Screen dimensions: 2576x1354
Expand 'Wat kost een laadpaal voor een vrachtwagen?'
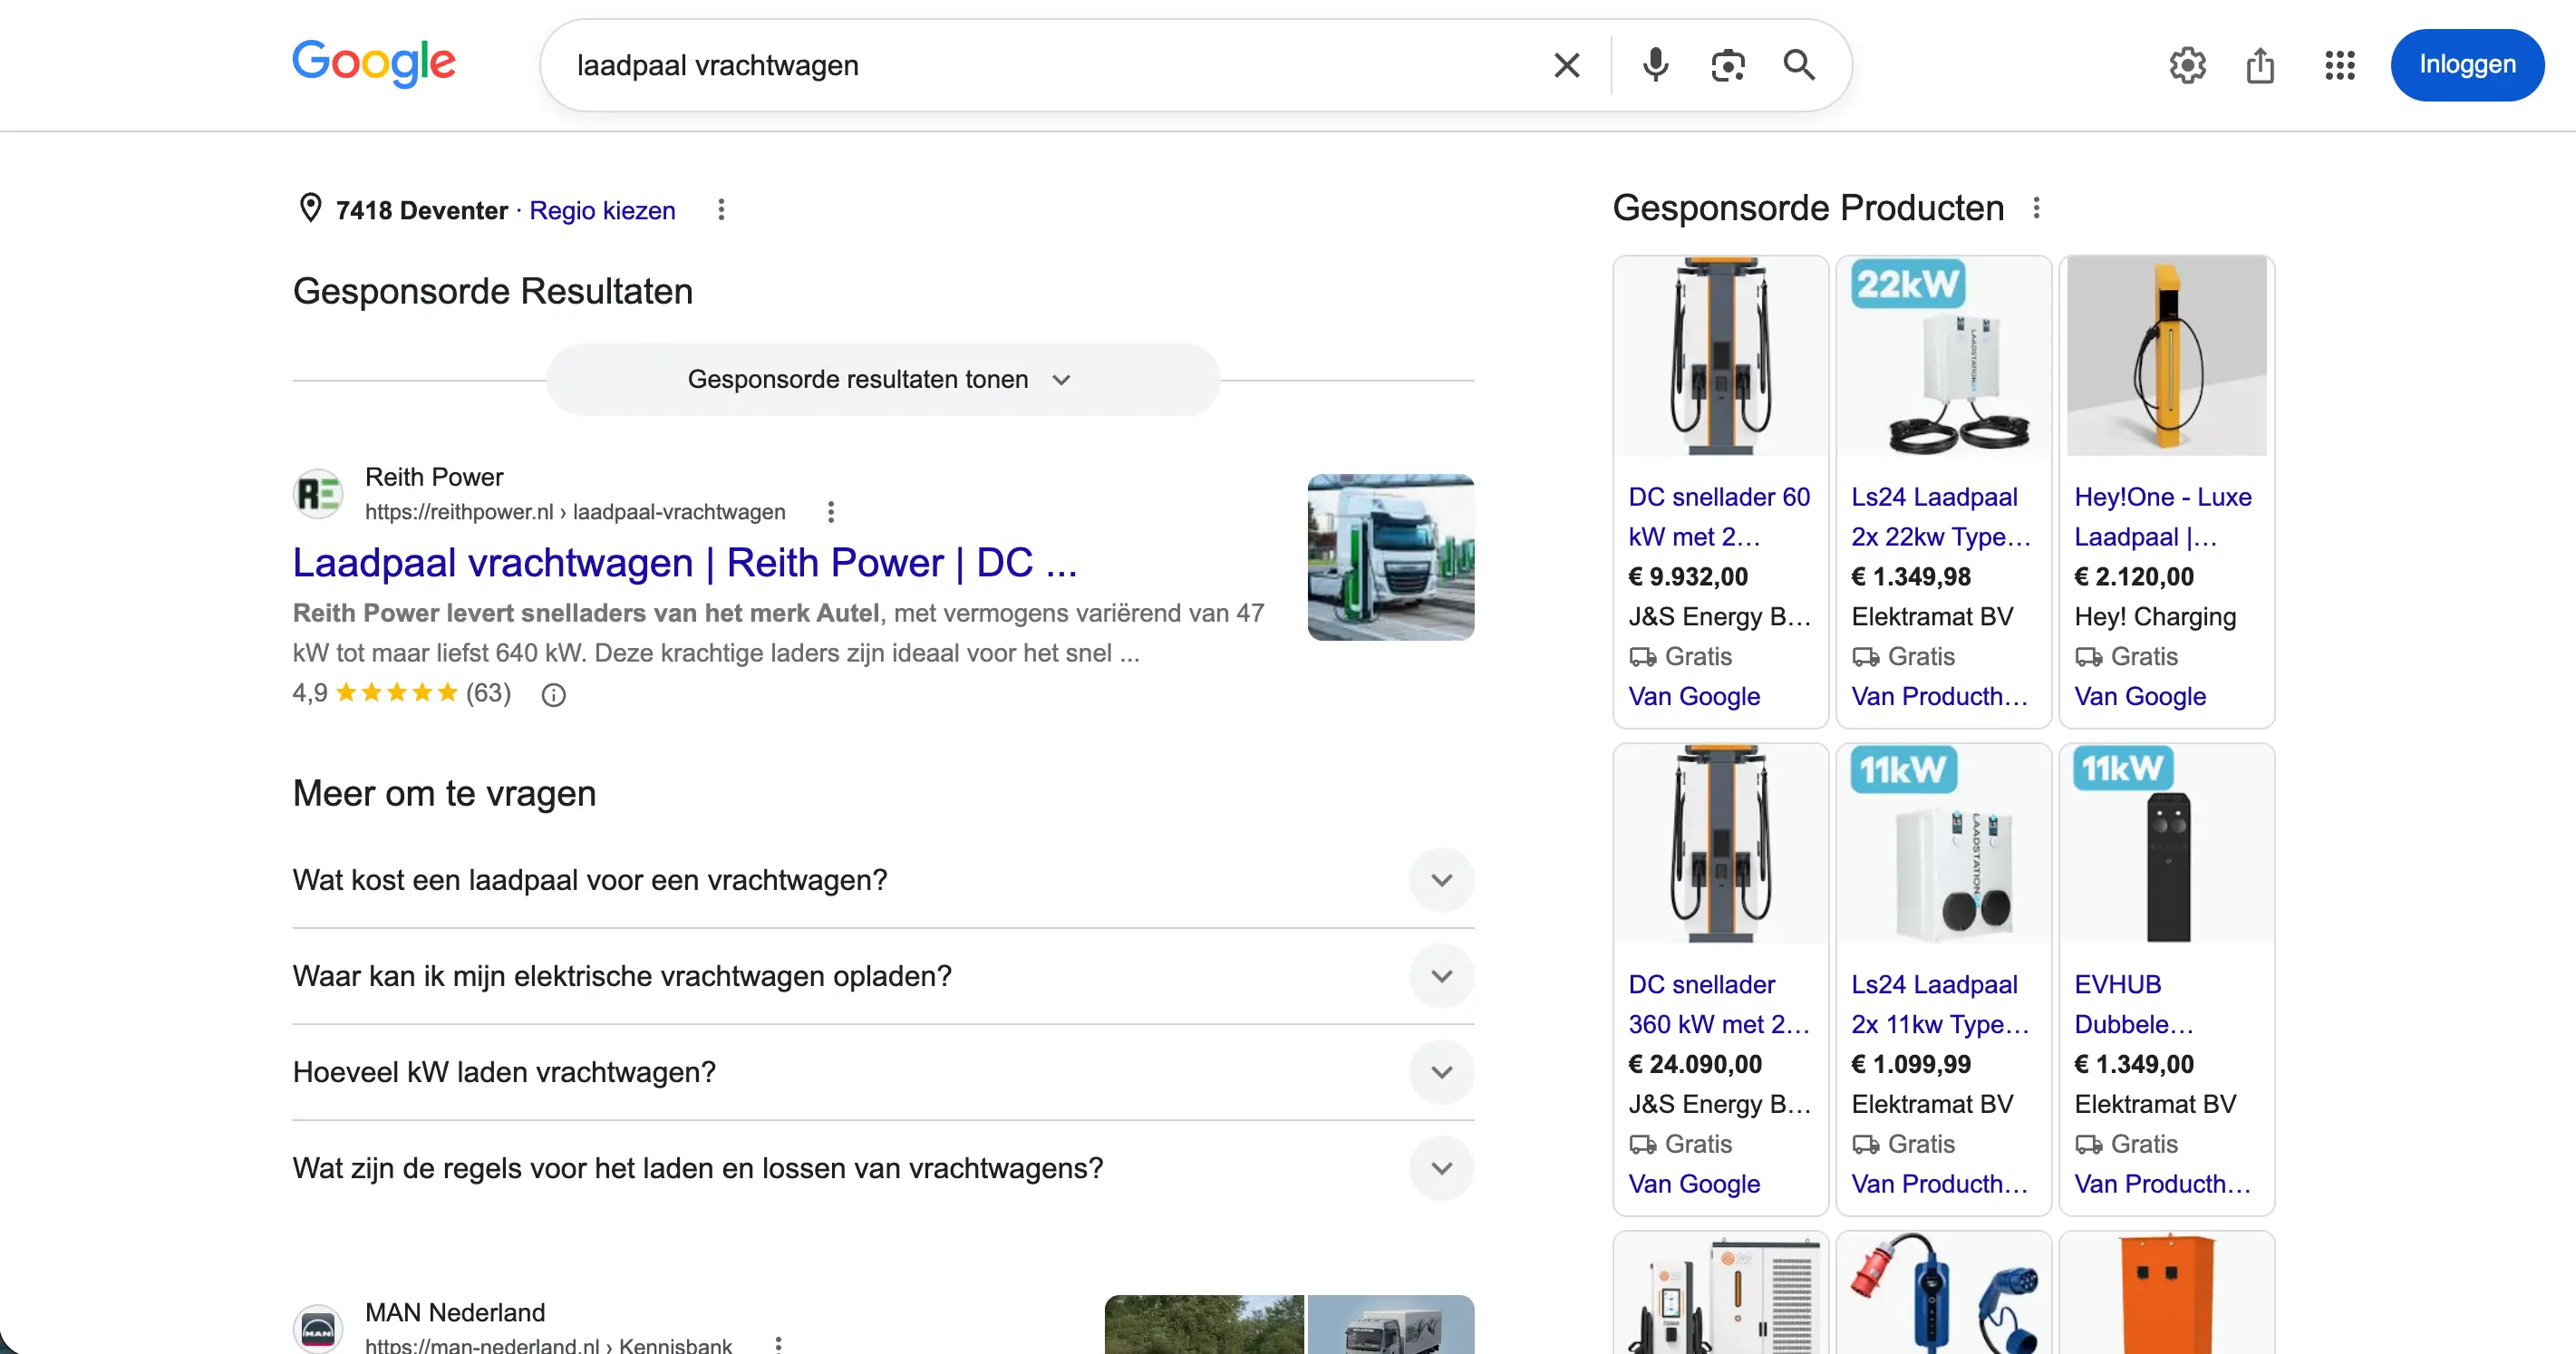(882, 880)
